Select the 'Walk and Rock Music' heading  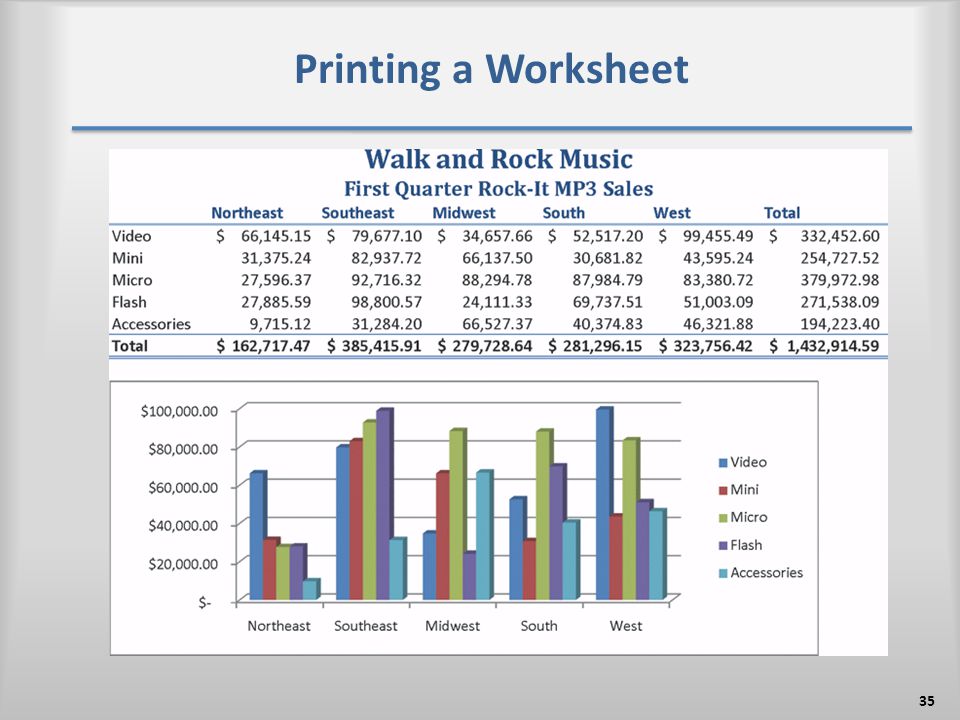[x=498, y=160]
